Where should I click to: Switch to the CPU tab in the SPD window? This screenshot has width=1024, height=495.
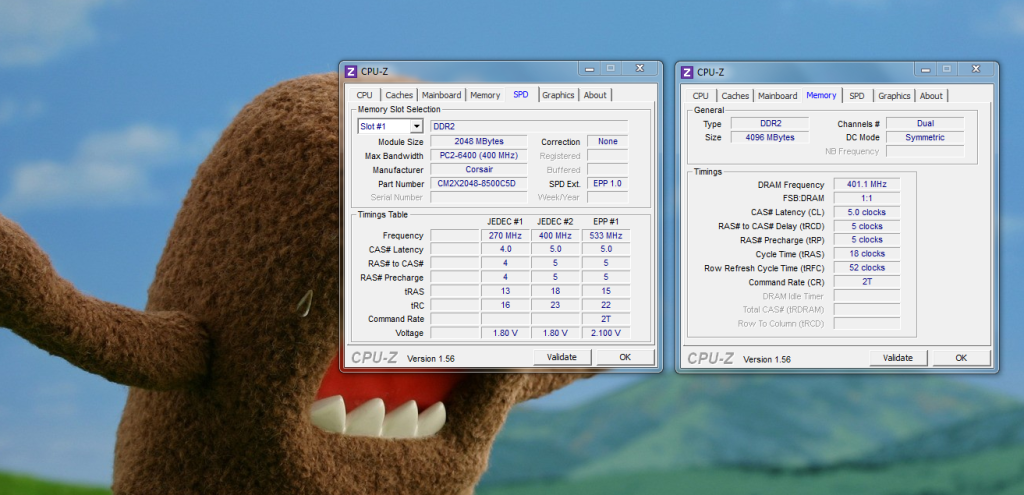click(364, 95)
